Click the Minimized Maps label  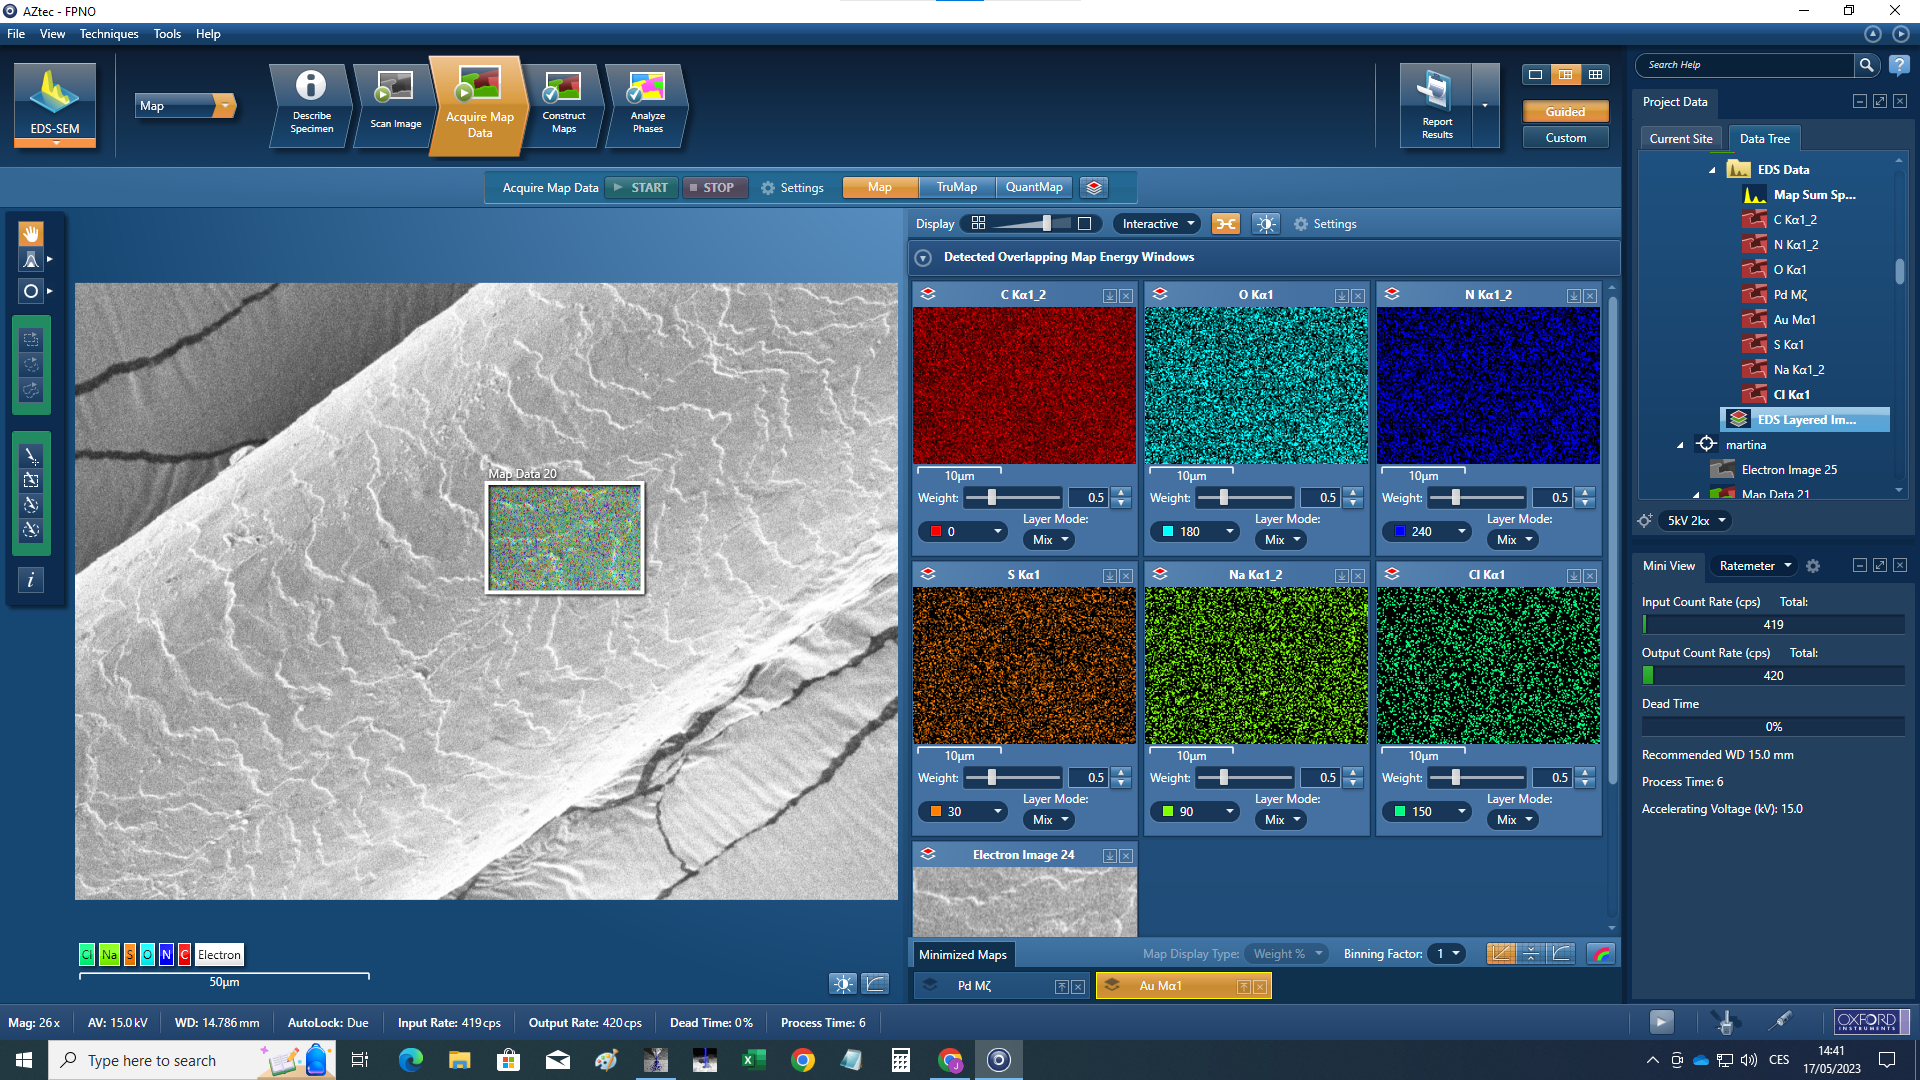point(962,955)
